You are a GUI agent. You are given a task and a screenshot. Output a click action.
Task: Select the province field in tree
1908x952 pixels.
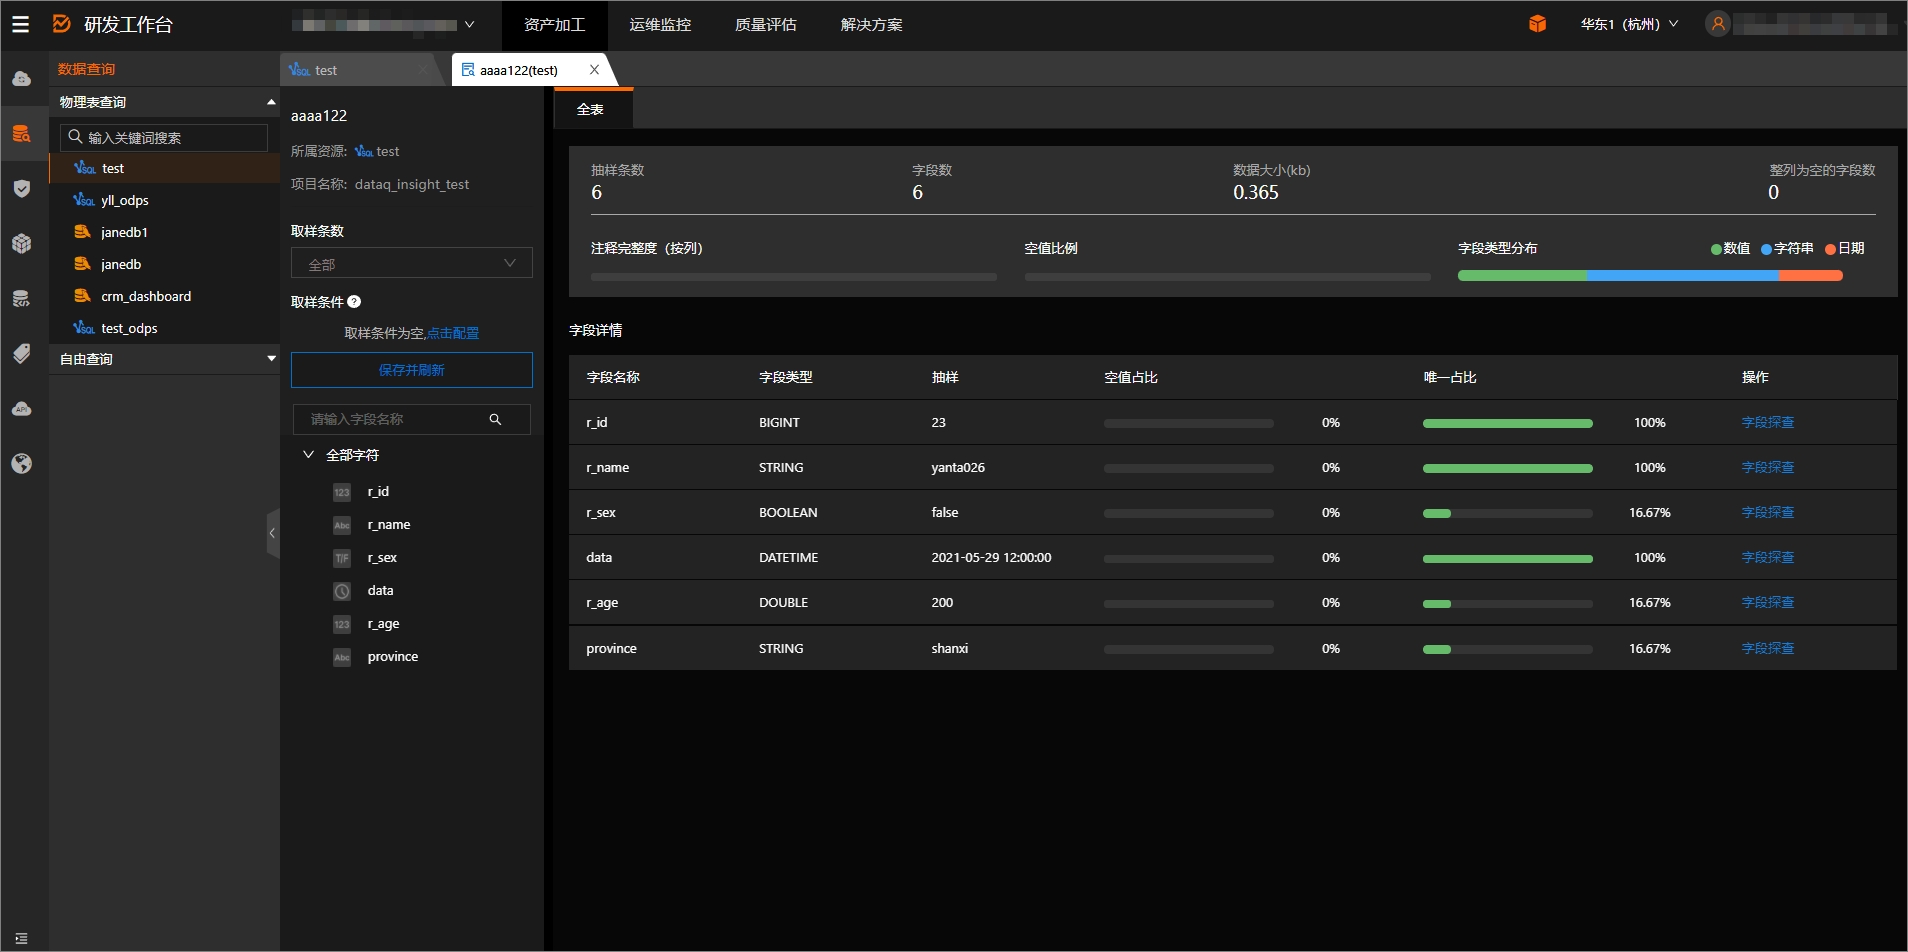393,657
